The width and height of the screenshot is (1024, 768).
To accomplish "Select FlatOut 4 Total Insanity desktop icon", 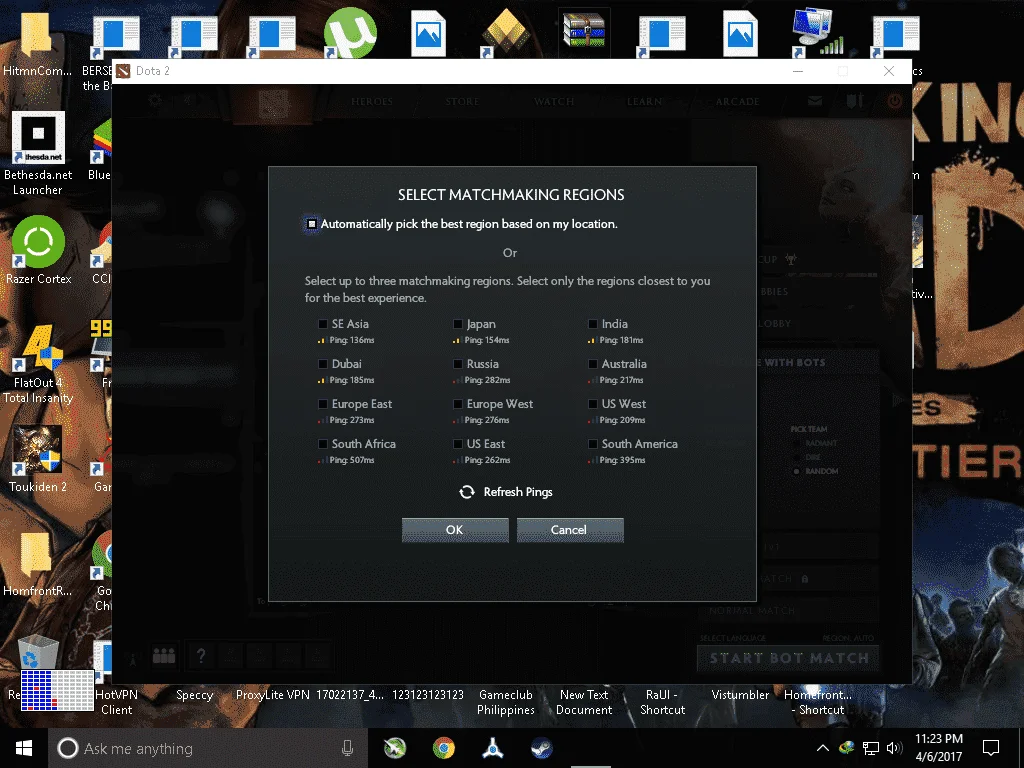I will point(38,364).
